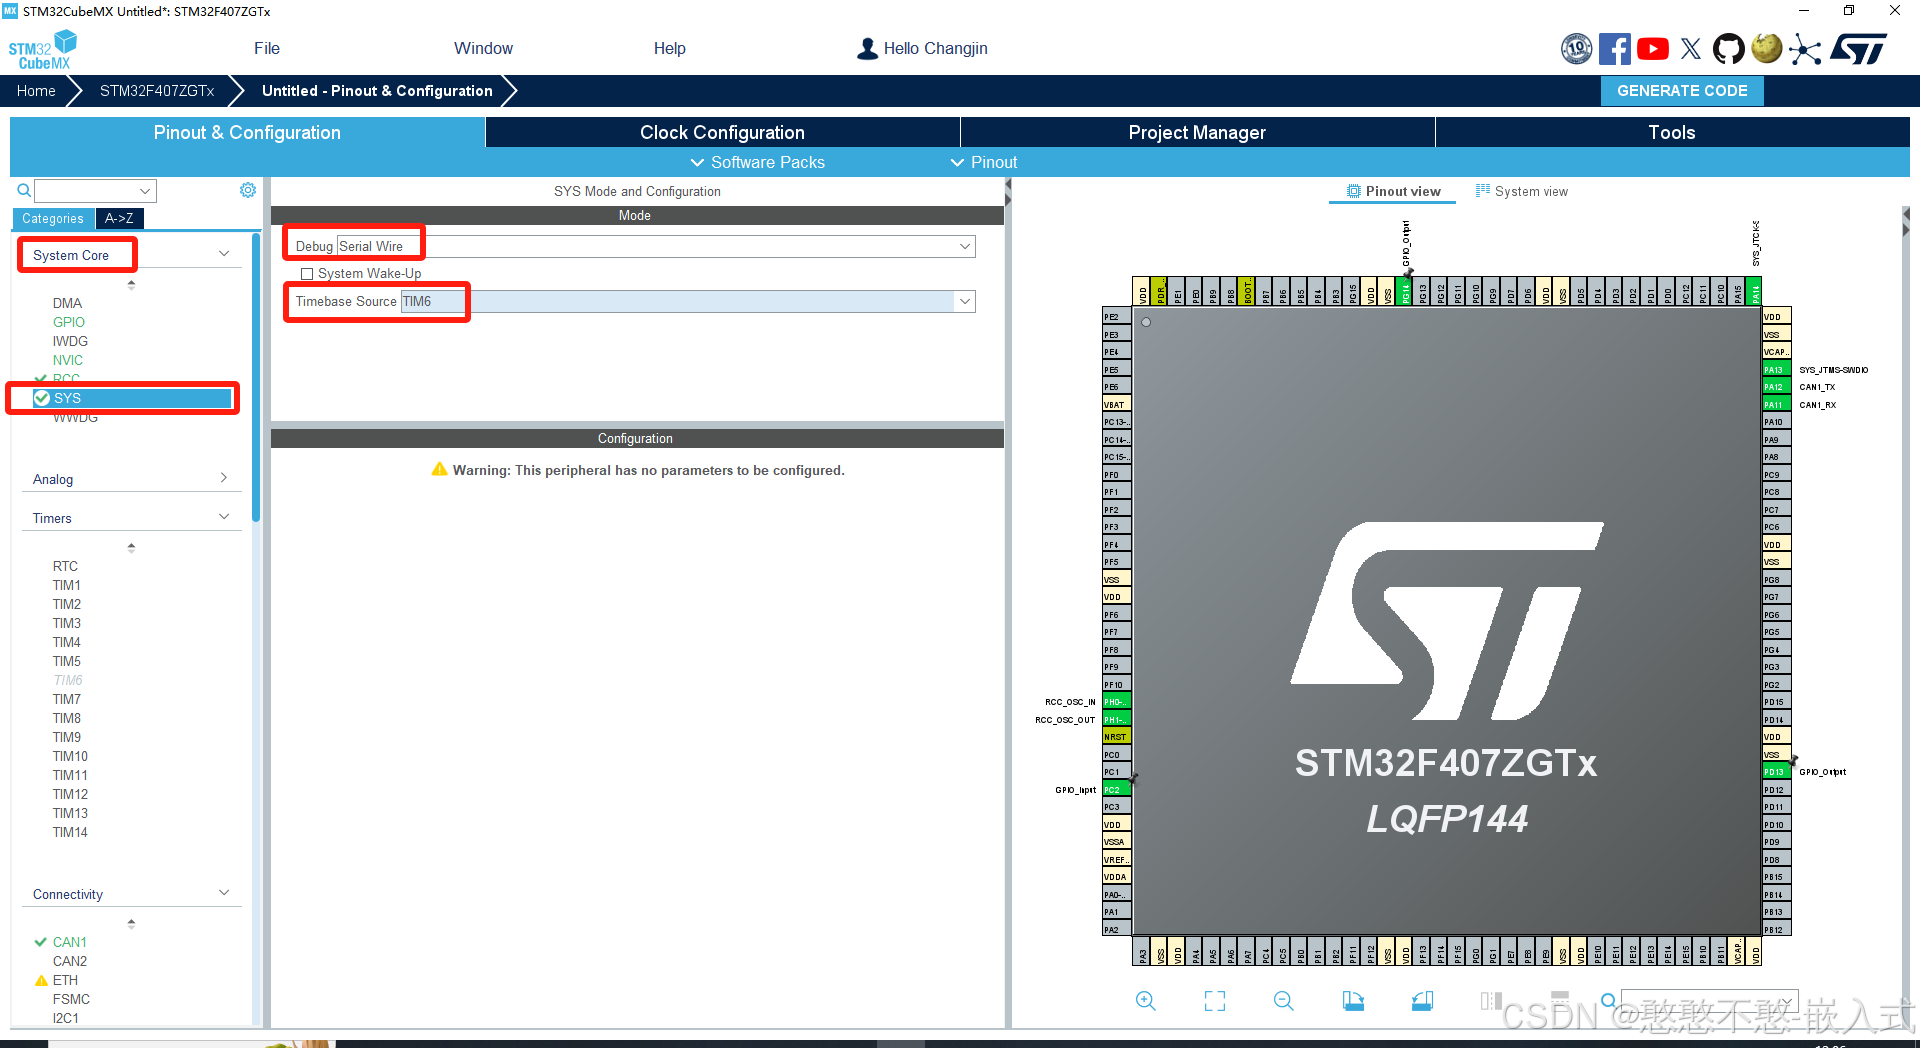The width and height of the screenshot is (1920, 1048).
Task: Select CAN1 in Connectivity list
Action: coord(69,942)
